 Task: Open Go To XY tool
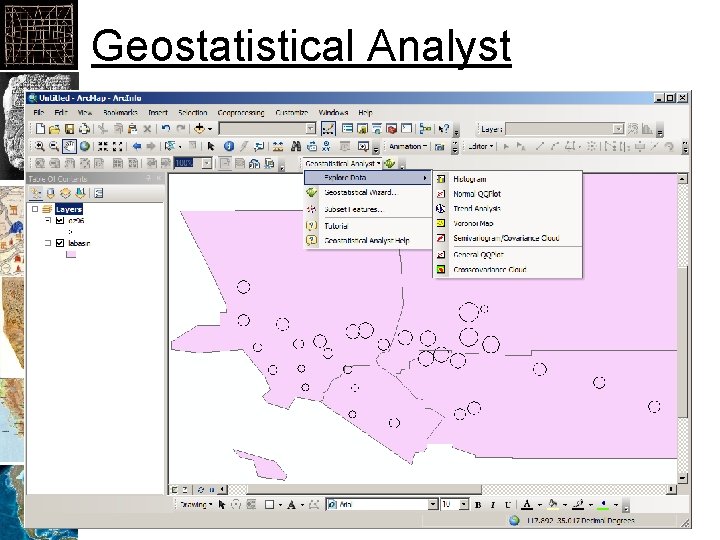(x=326, y=146)
